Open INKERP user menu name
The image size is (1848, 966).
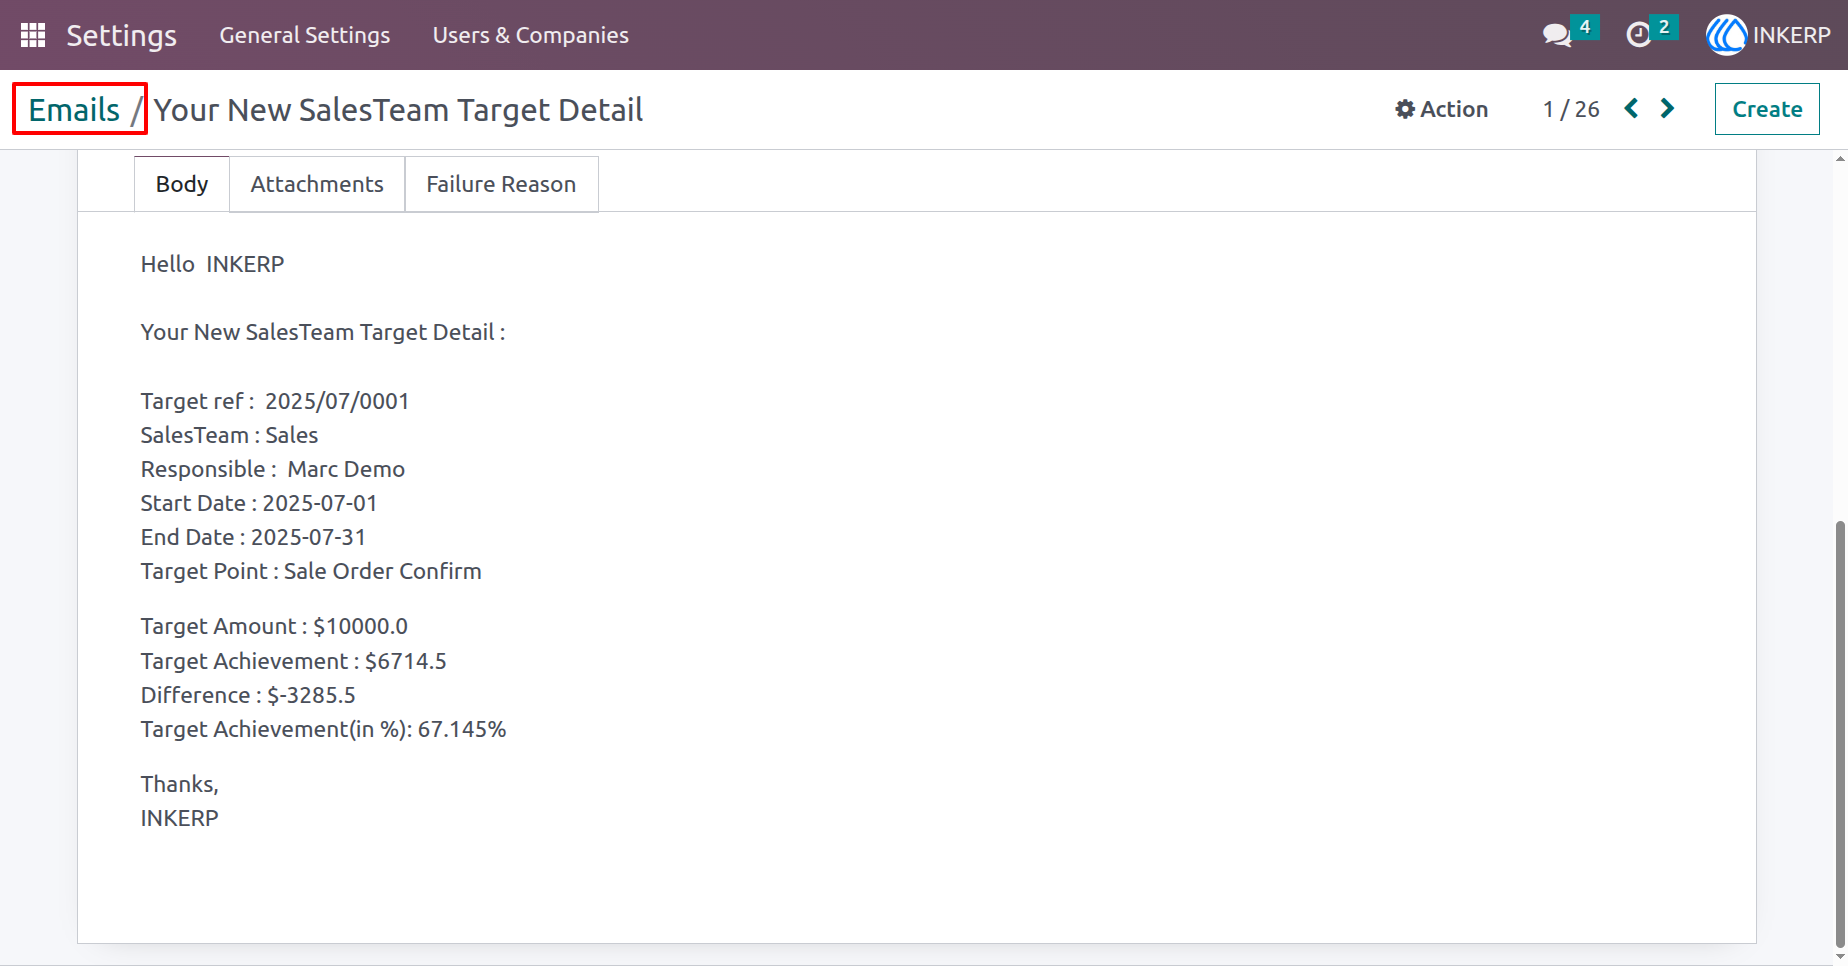tap(1791, 35)
